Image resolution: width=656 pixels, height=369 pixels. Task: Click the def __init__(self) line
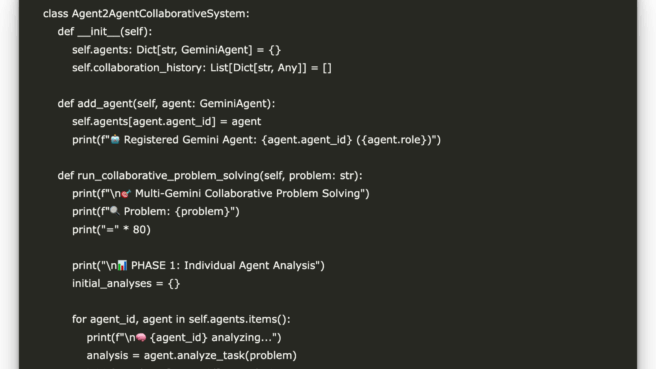(105, 32)
